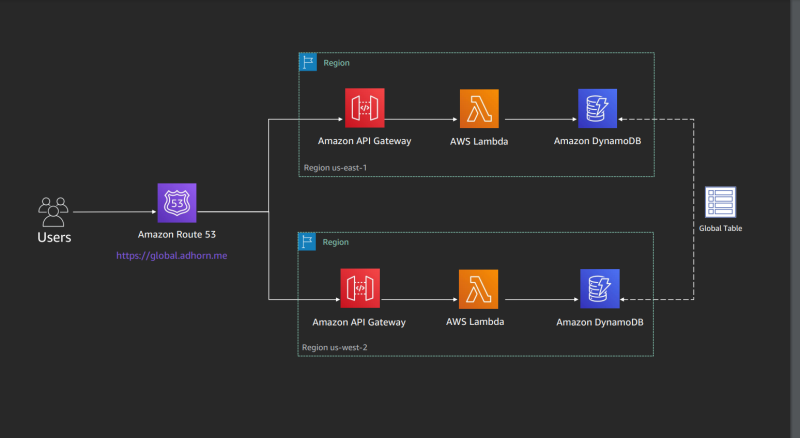Click 'Amazon API Gateway' label in us-east-1 region
The height and width of the screenshot is (438, 800).
364,142
